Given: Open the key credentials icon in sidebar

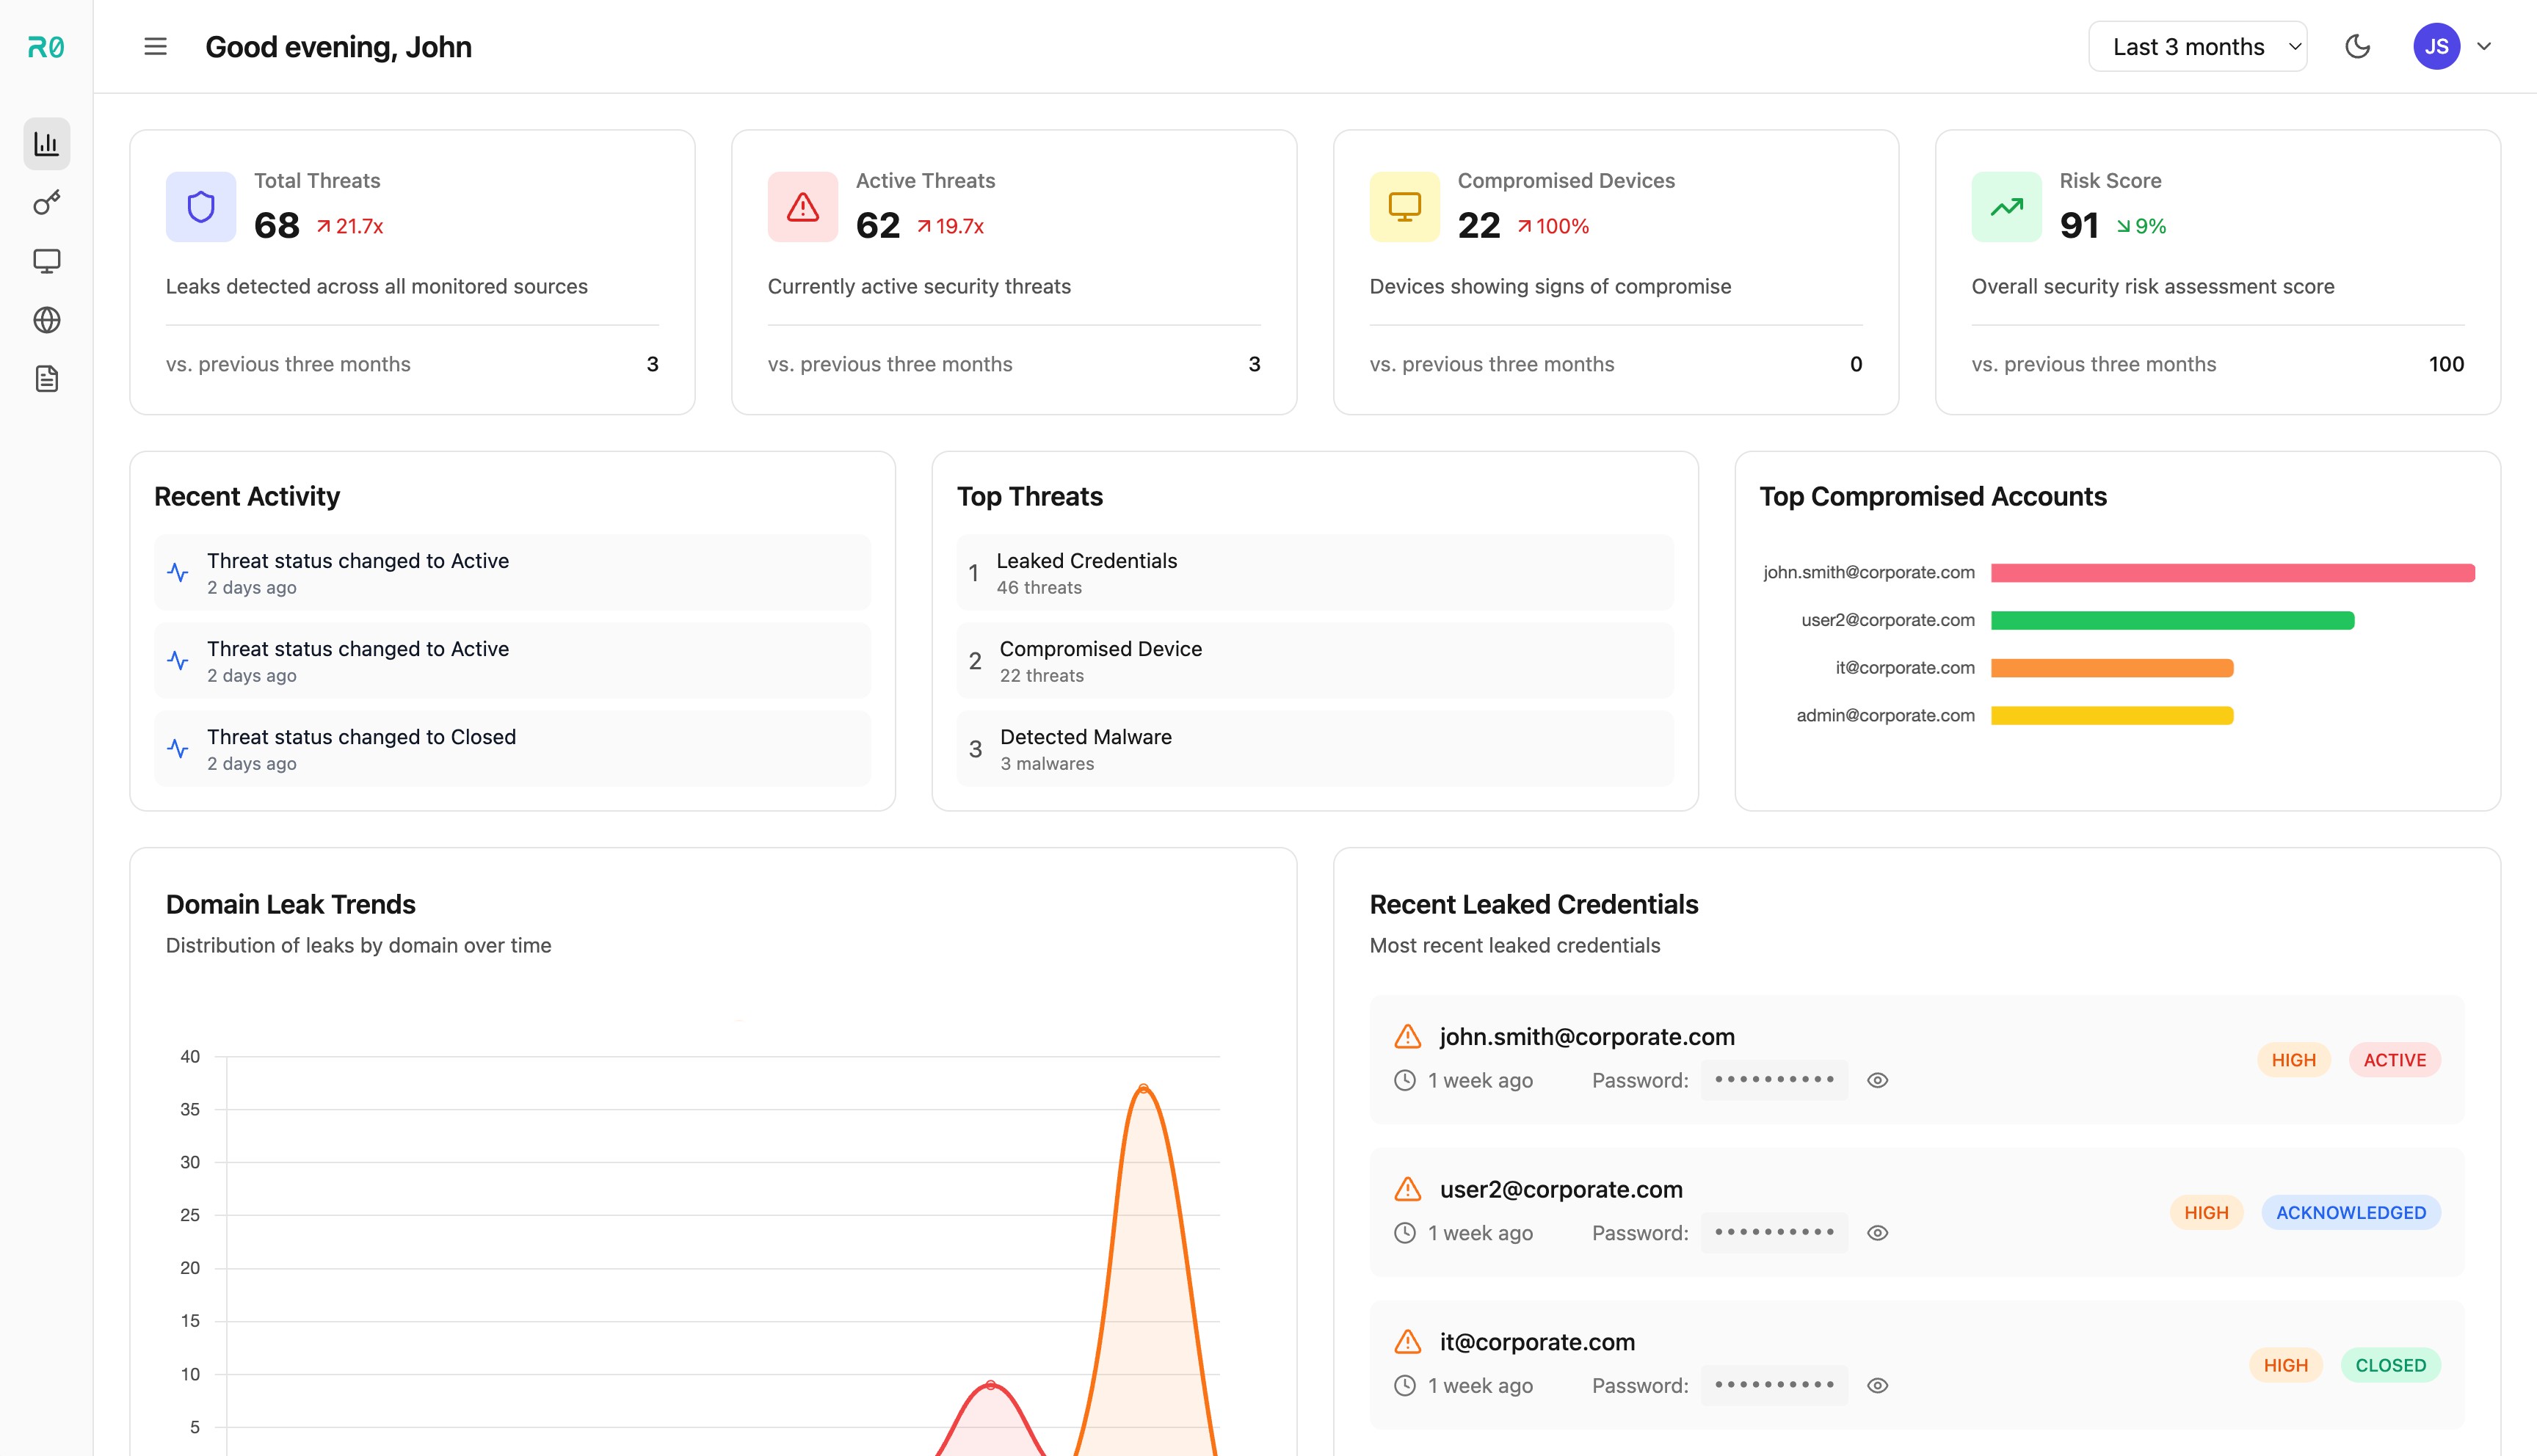Looking at the screenshot, I should tap(46, 203).
